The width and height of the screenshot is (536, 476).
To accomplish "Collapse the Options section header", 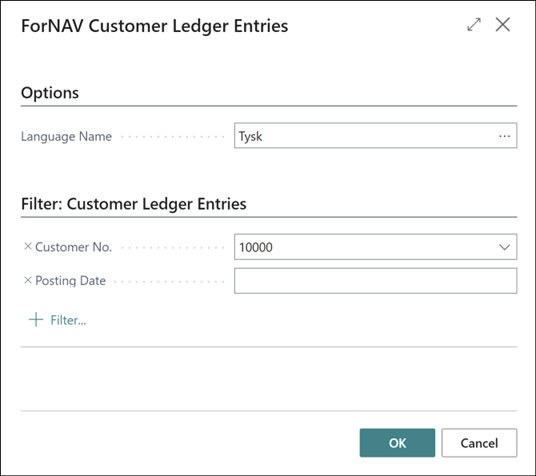I will click(x=50, y=93).
